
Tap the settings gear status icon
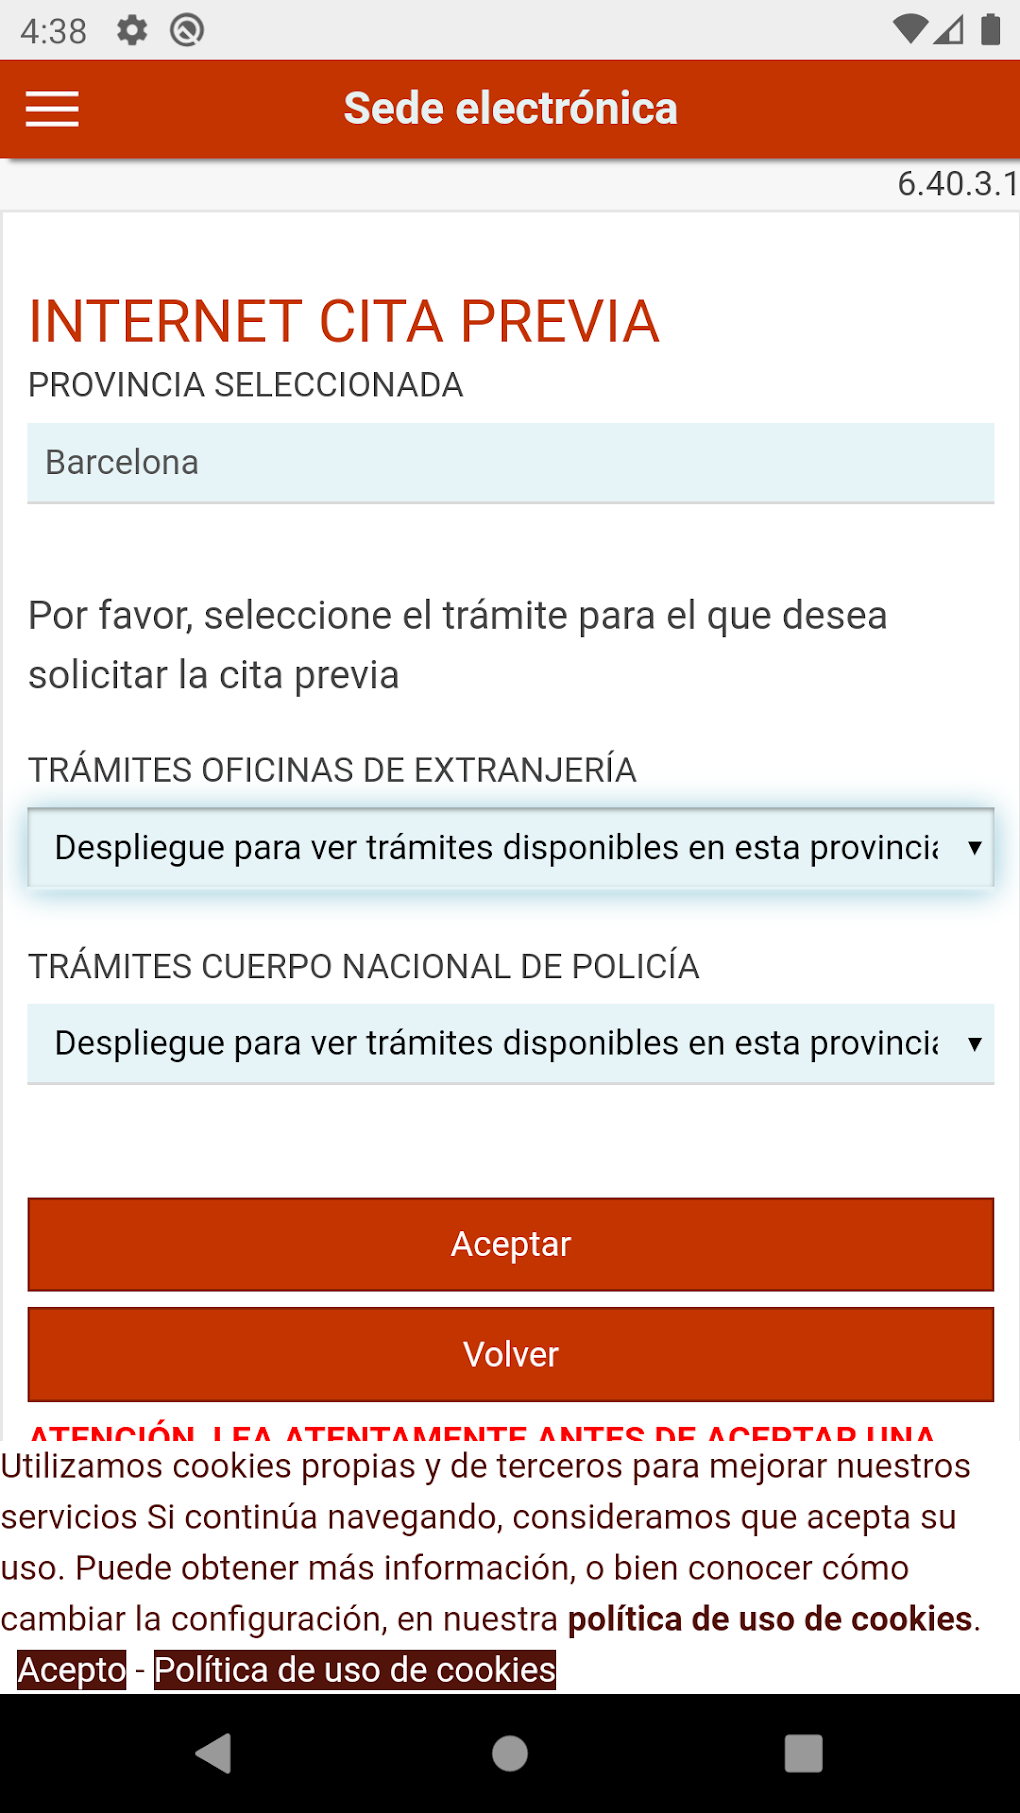coord(132,30)
